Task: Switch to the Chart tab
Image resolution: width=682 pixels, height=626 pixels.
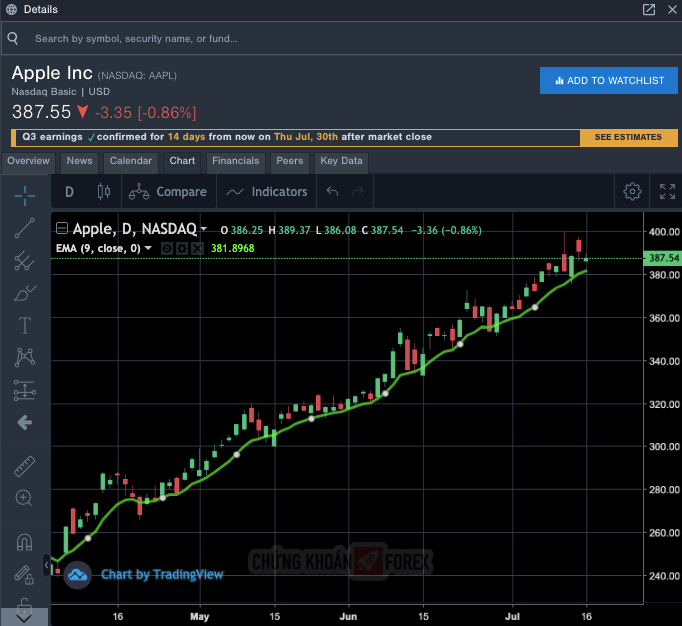Action: coord(182,161)
